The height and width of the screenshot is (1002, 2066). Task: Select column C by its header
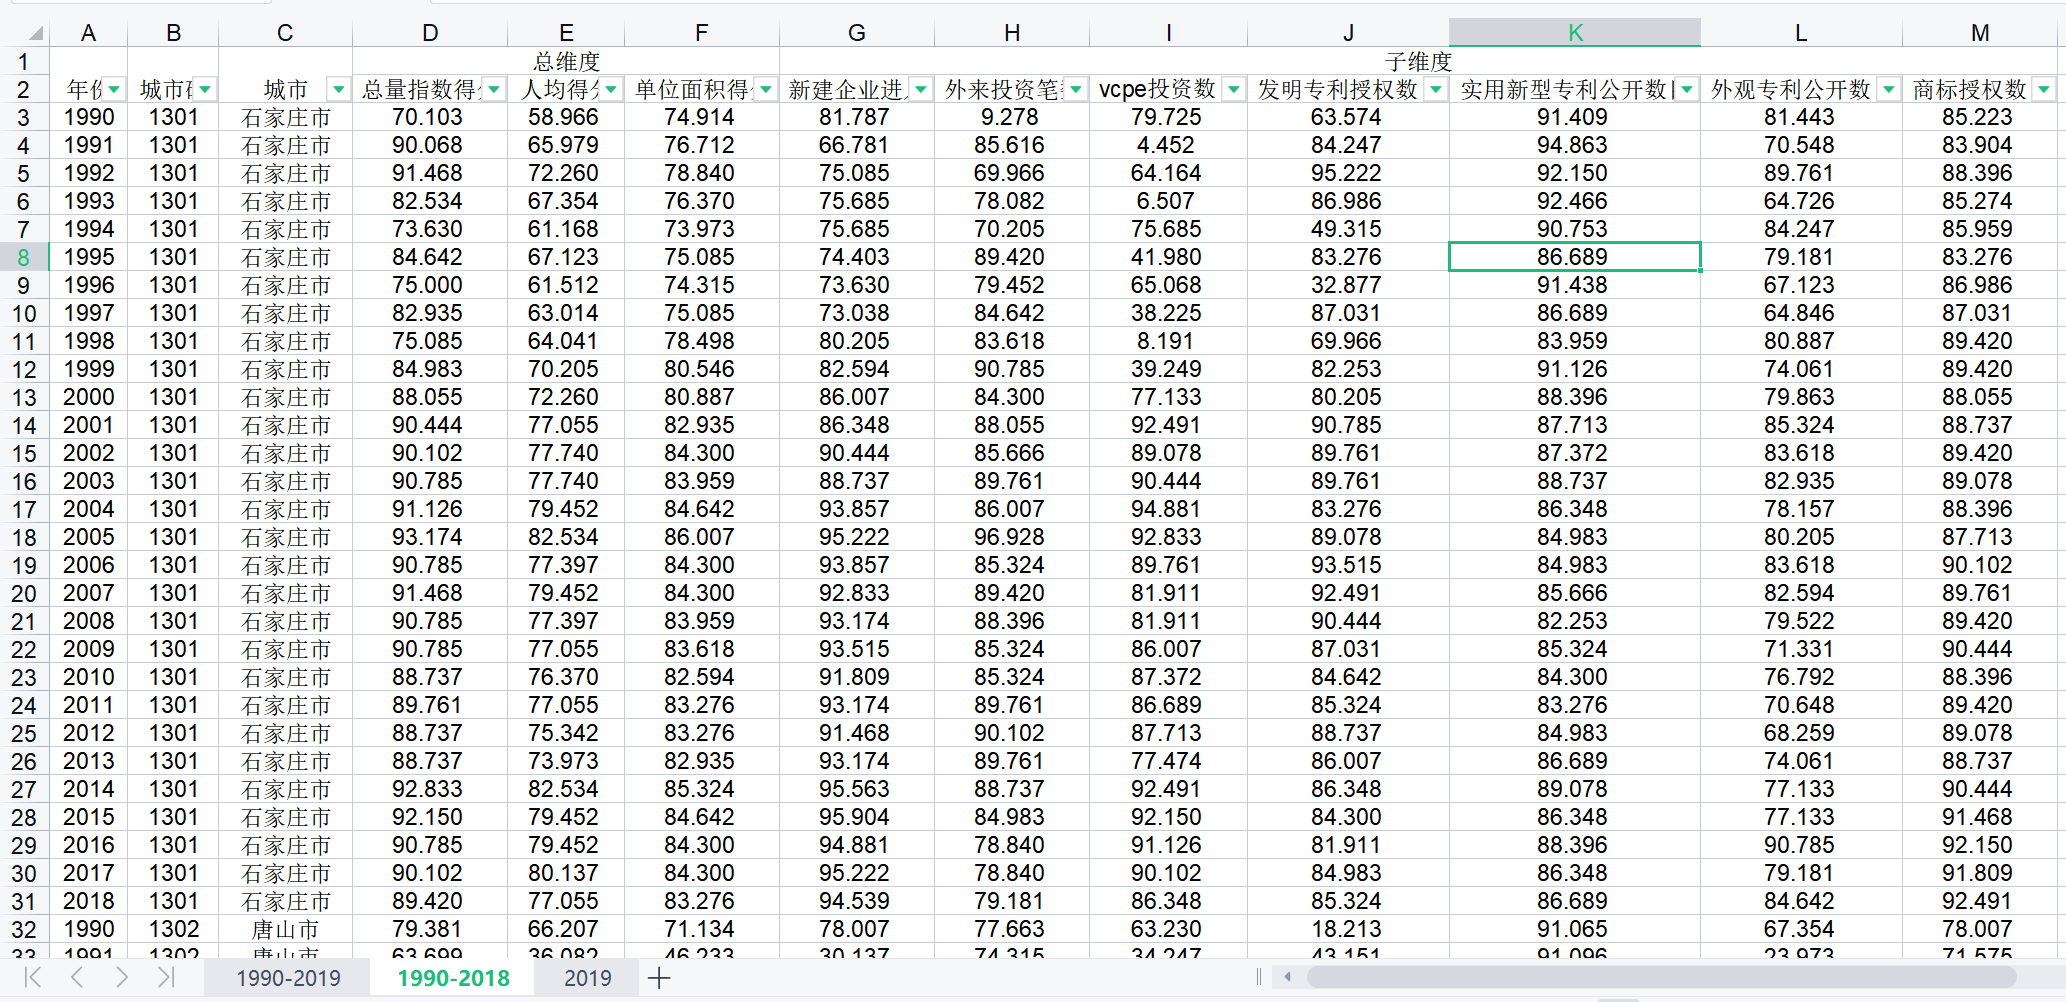pyautogui.click(x=285, y=33)
